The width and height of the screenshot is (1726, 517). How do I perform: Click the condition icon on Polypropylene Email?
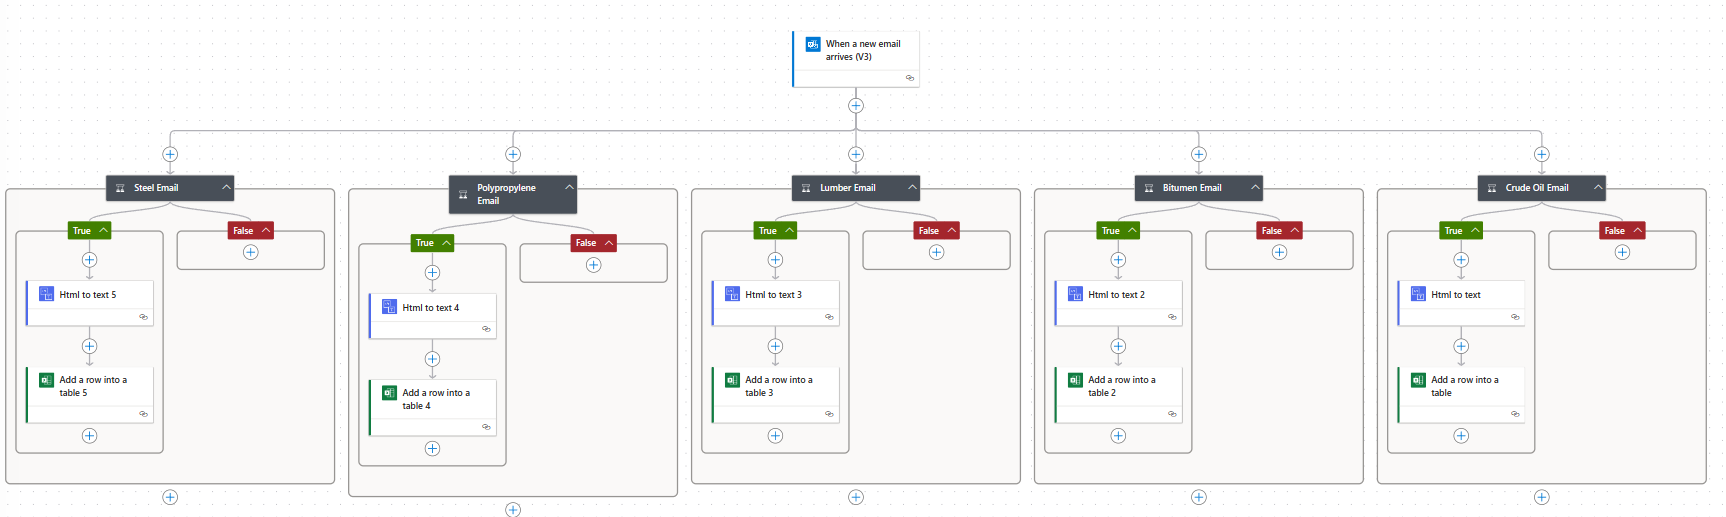pos(463,194)
